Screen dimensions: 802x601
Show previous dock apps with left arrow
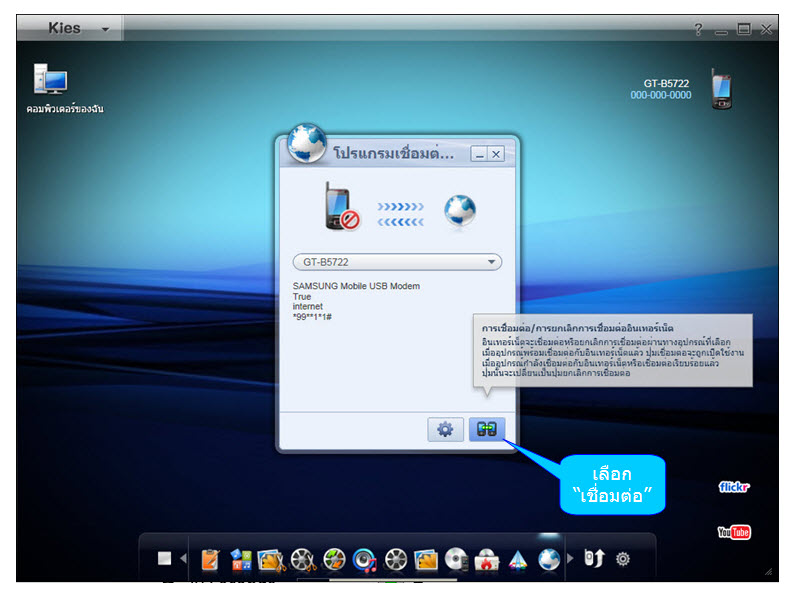click(x=183, y=558)
